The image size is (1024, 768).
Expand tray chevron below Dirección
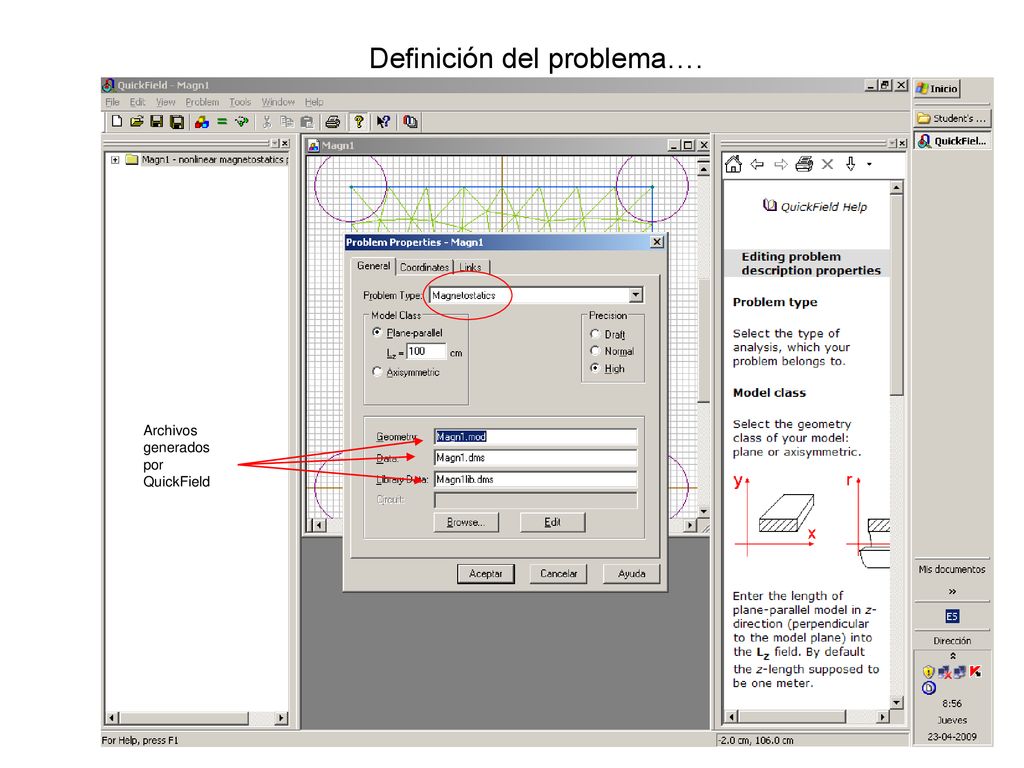click(x=953, y=656)
